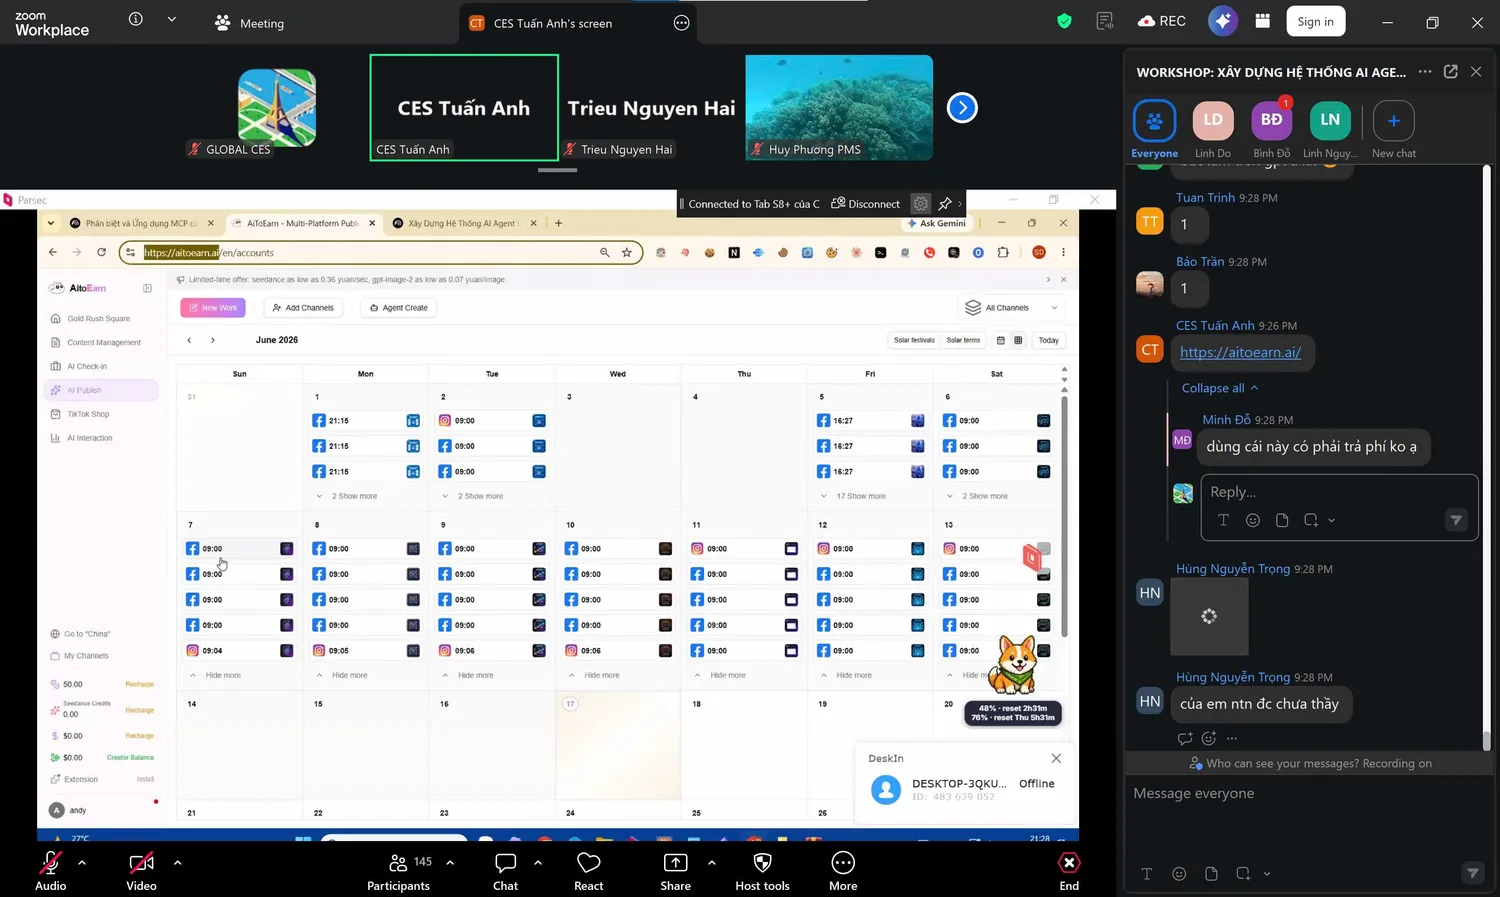Add reaction to Hùng Nguyễn Trọng's message

pos(1209,738)
